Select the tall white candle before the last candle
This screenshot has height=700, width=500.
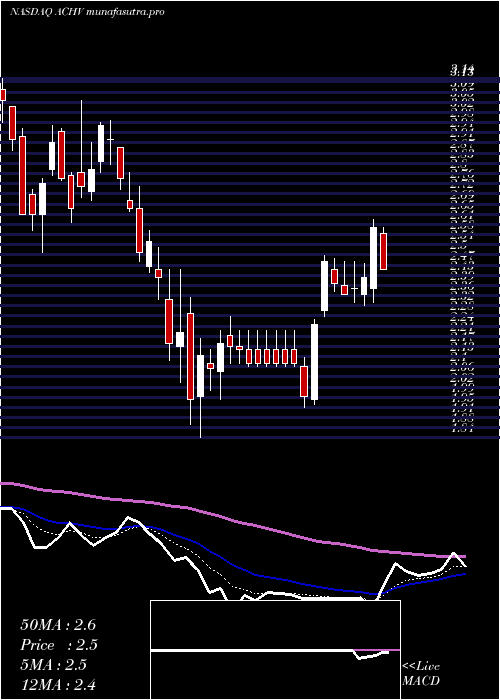[373, 258]
